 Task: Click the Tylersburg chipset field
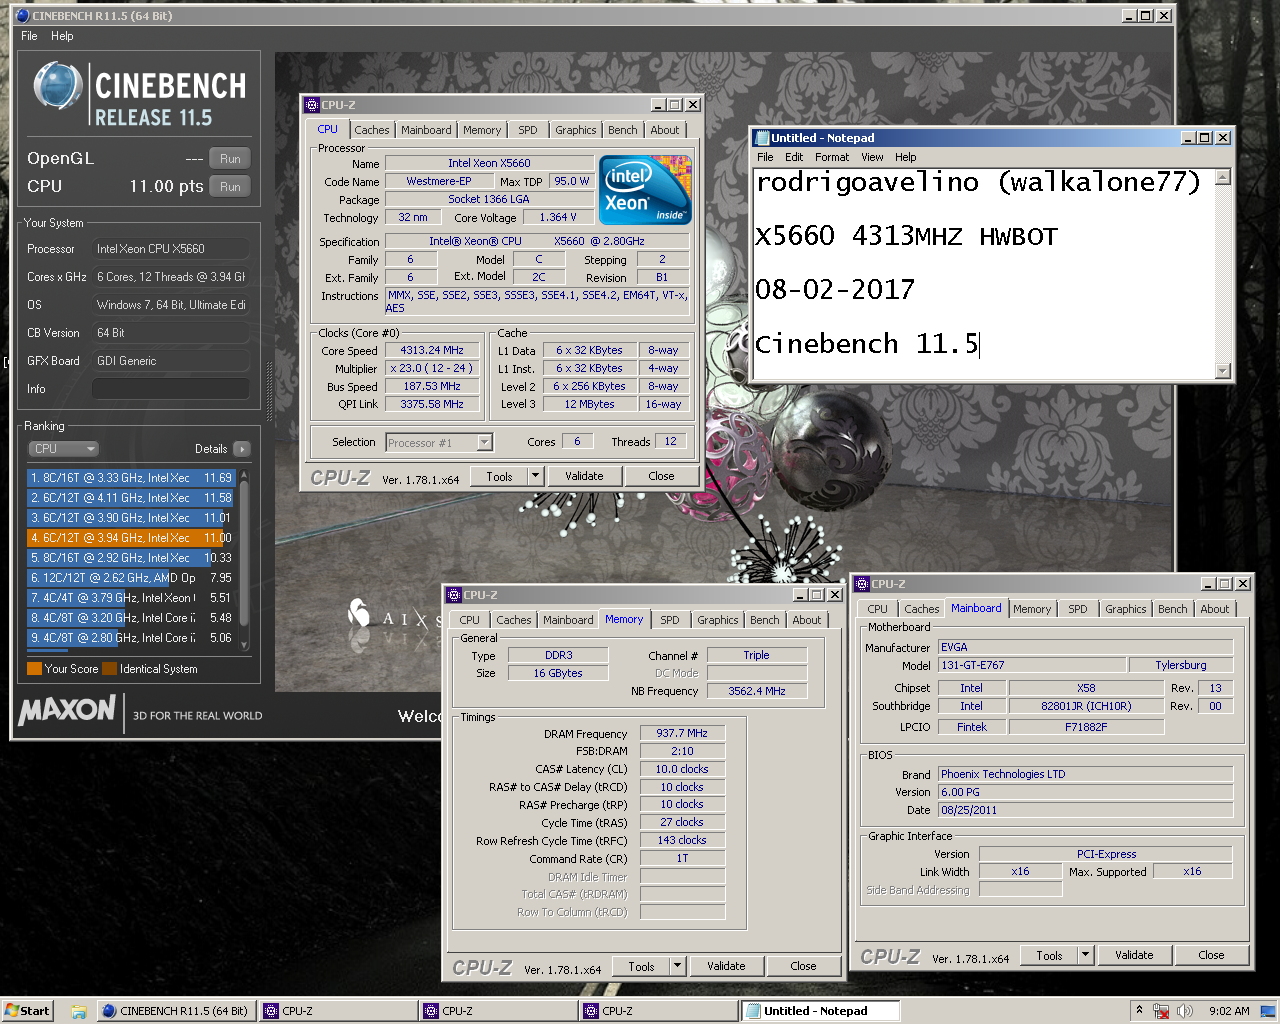coord(1181,665)
